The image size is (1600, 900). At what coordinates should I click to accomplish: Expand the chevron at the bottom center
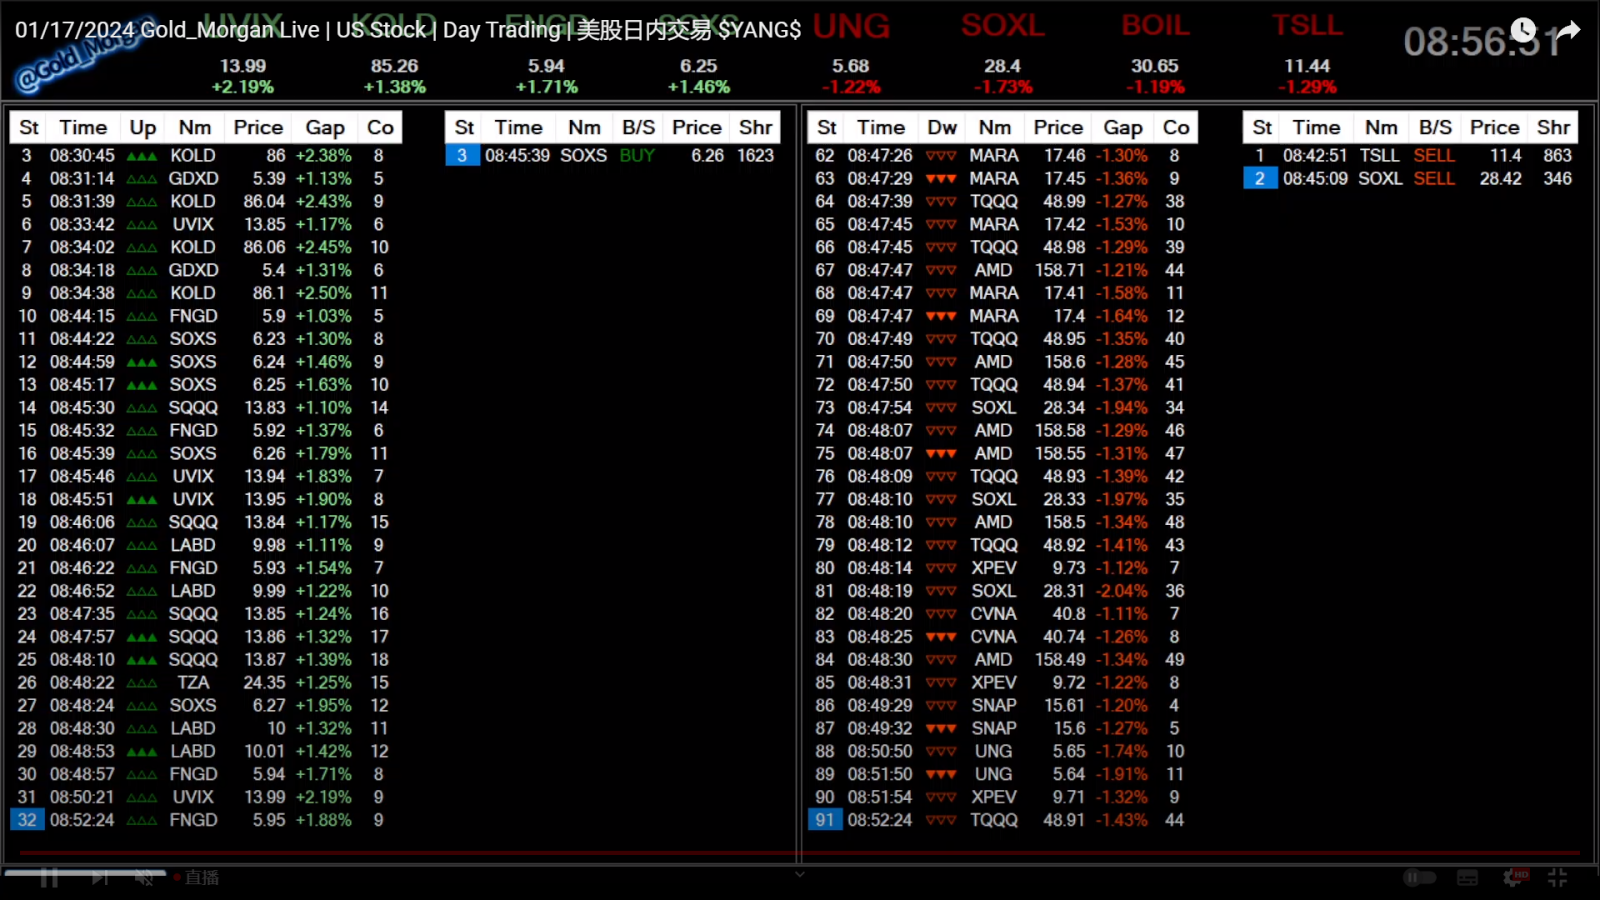(x=799, y=875)
